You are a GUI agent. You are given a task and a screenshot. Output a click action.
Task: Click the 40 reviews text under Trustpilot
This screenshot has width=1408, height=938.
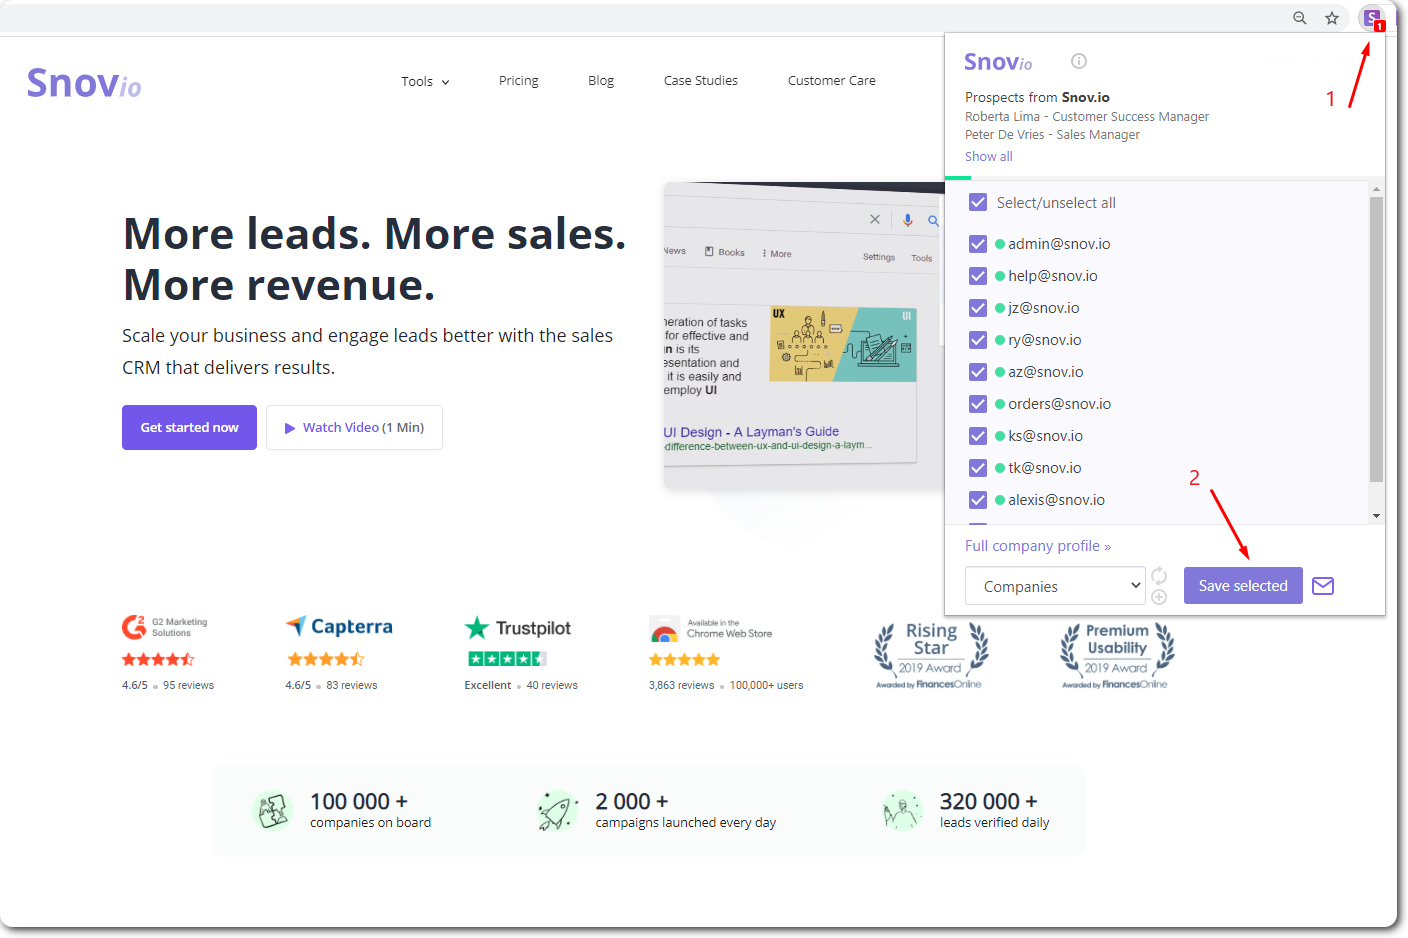552,686
